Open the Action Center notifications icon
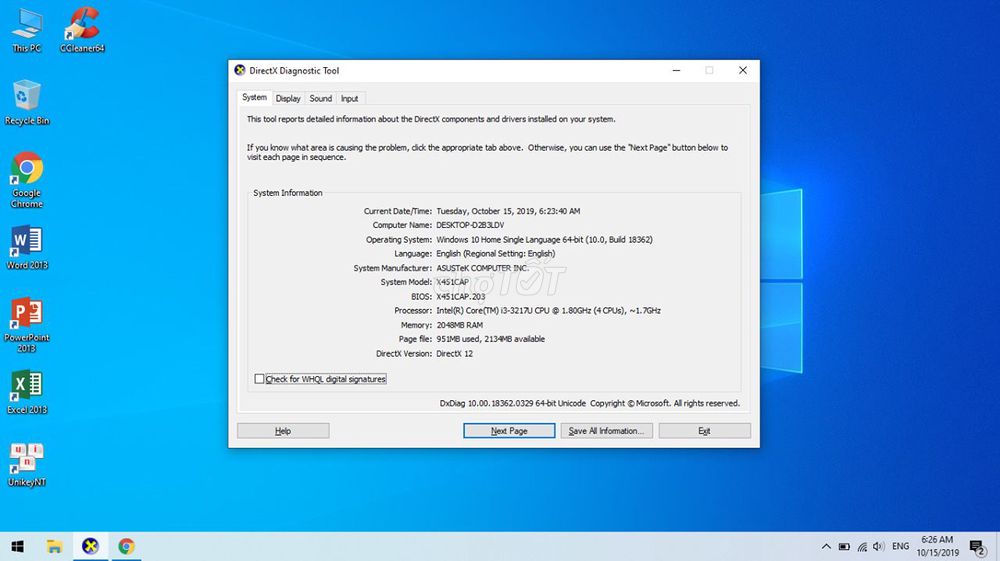 coord(978,547)
